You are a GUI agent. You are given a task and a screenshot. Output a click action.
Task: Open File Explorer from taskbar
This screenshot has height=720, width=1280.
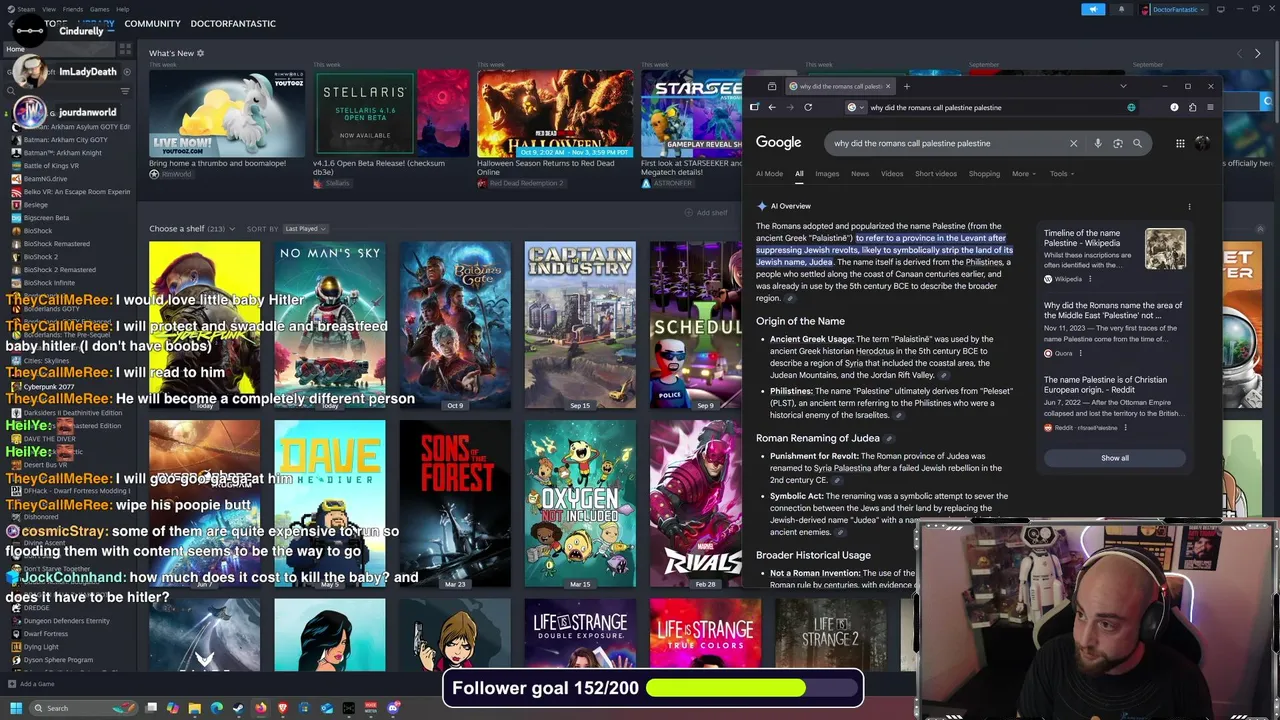coord(194,708)
